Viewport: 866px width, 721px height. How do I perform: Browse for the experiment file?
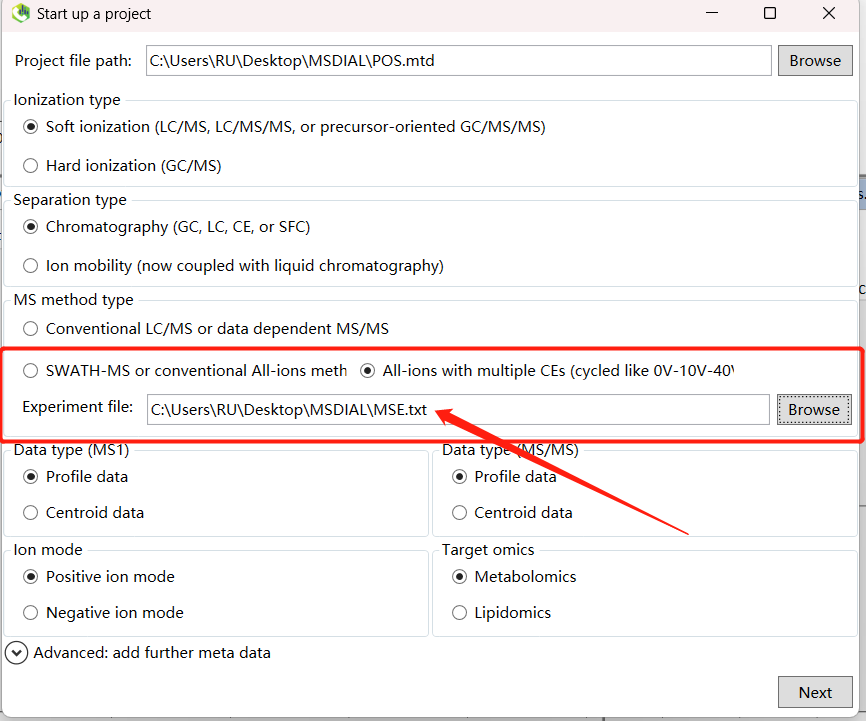(x=814, y=409)
